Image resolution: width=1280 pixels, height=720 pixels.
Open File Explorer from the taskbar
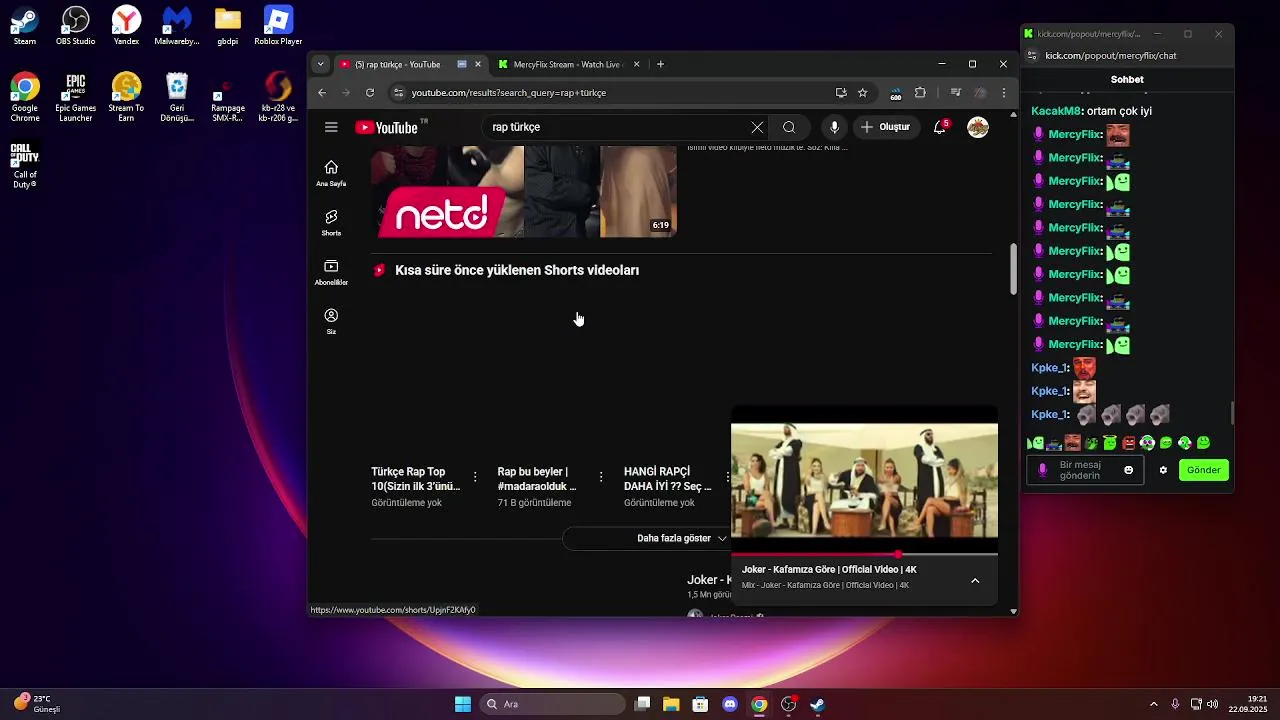671,704
